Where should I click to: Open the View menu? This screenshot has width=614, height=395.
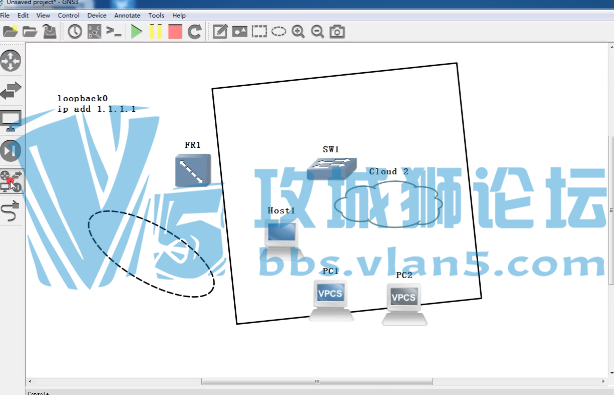[43, 16]
